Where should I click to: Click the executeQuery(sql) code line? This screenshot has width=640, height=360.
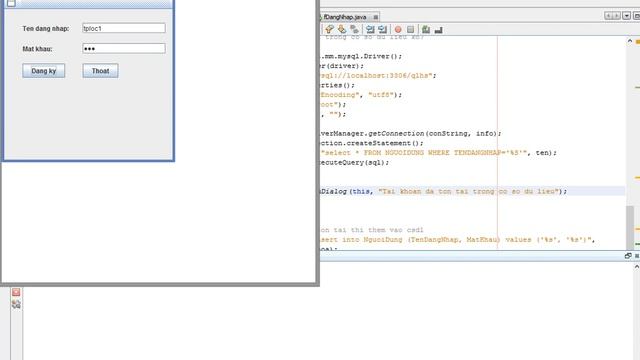355,162
